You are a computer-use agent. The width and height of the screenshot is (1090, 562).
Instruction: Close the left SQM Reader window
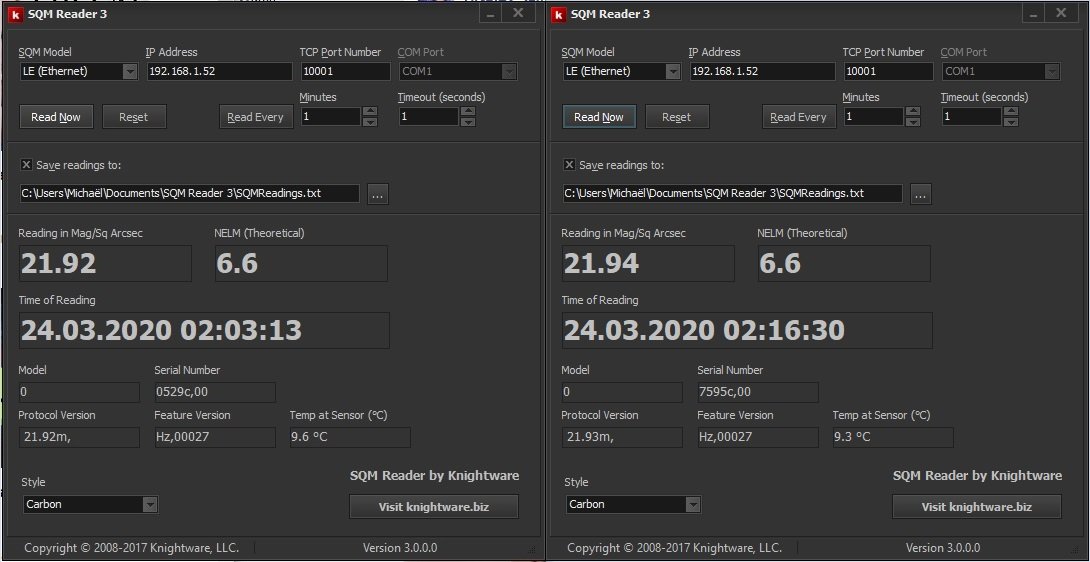pyautogui.click(x=518, y=13)
